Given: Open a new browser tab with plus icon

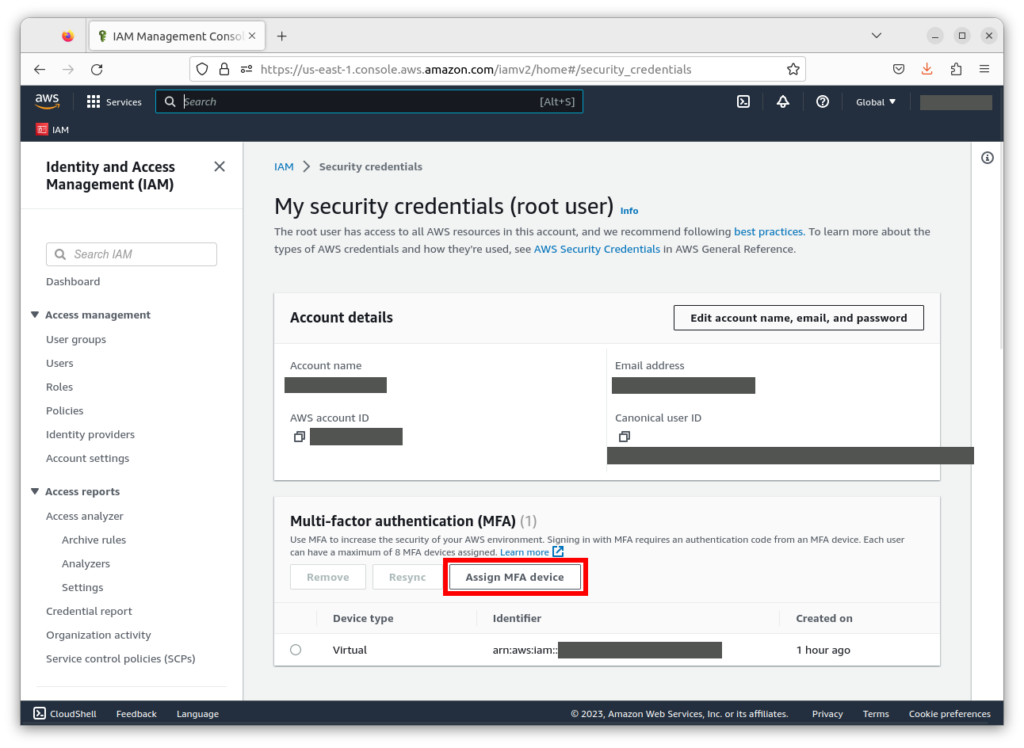Looking at the screenshot, I should click(x=281, y=36).
